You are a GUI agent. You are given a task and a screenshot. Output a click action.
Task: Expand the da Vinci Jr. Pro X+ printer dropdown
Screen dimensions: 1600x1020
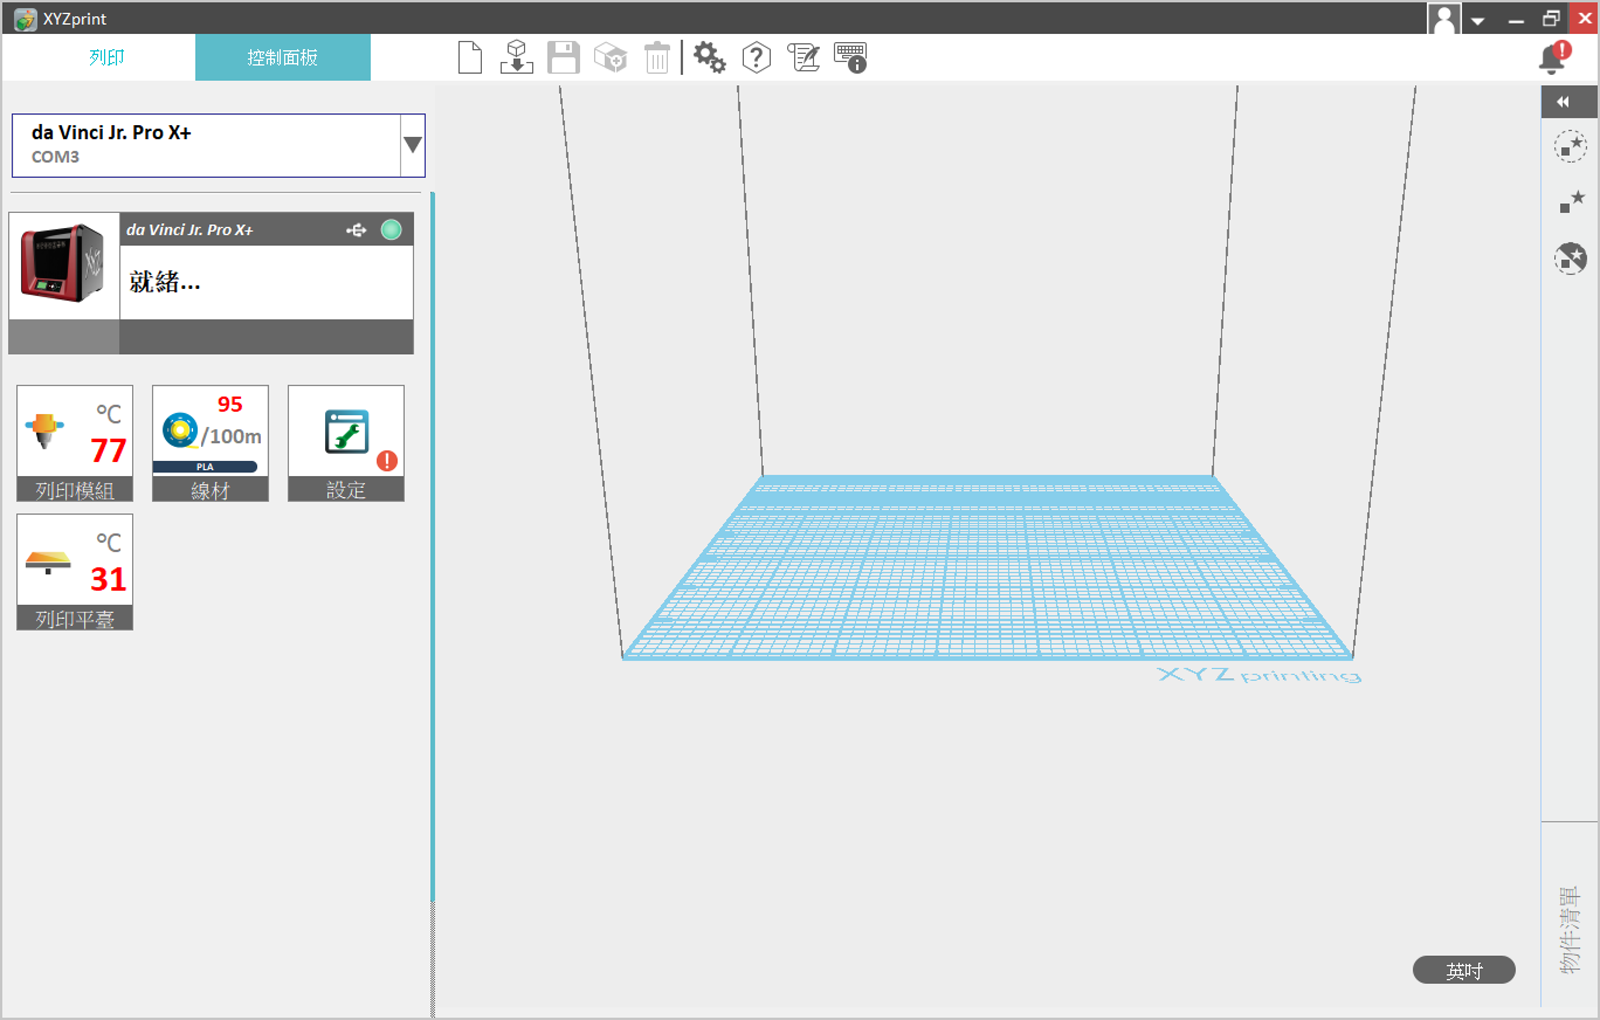412,145
